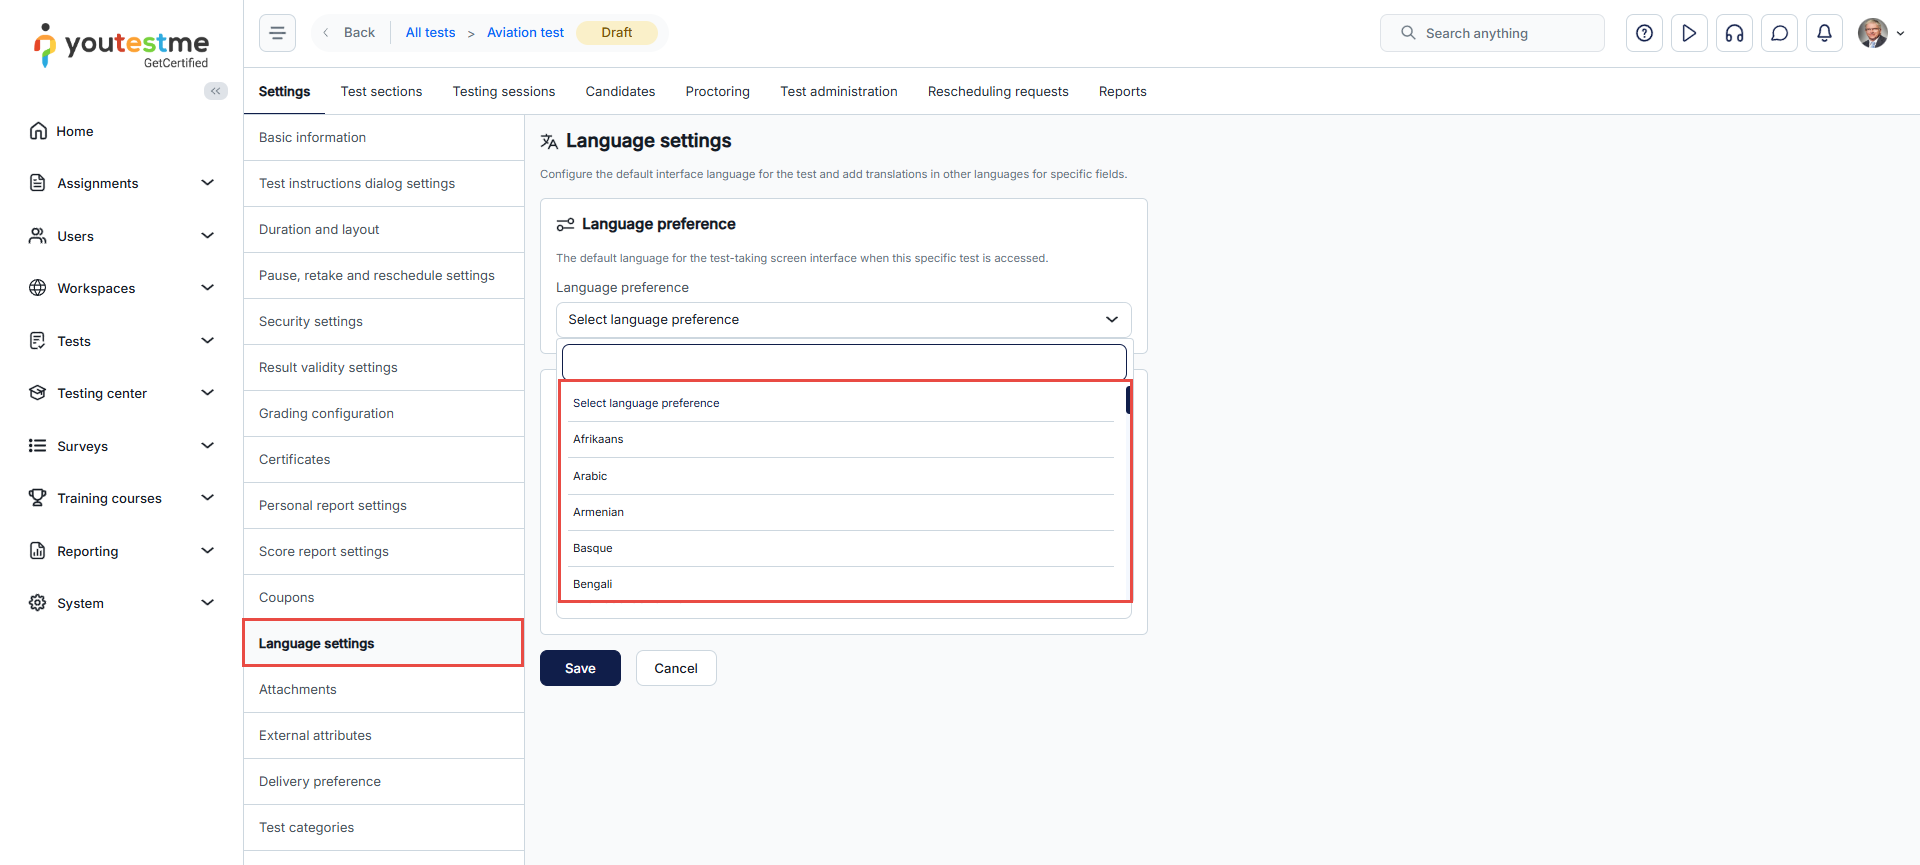1920x865 pixels.
Task: Click the Surveys list icon
Action: tap(38, 446)
